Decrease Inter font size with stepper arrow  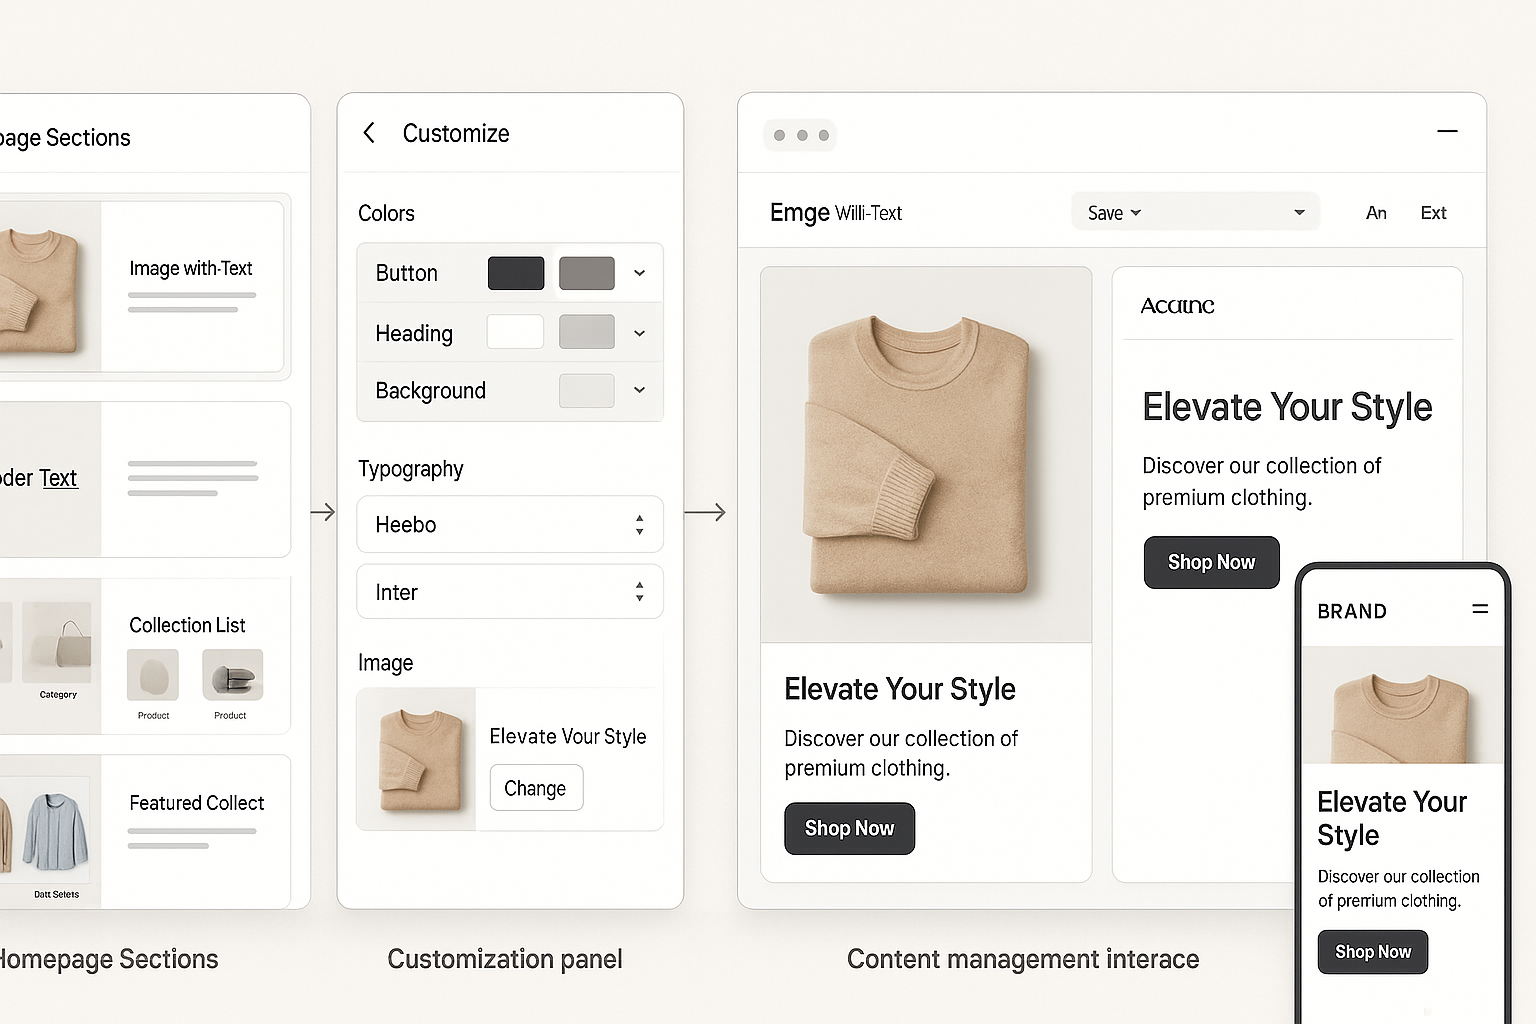[x=639, y=598]
